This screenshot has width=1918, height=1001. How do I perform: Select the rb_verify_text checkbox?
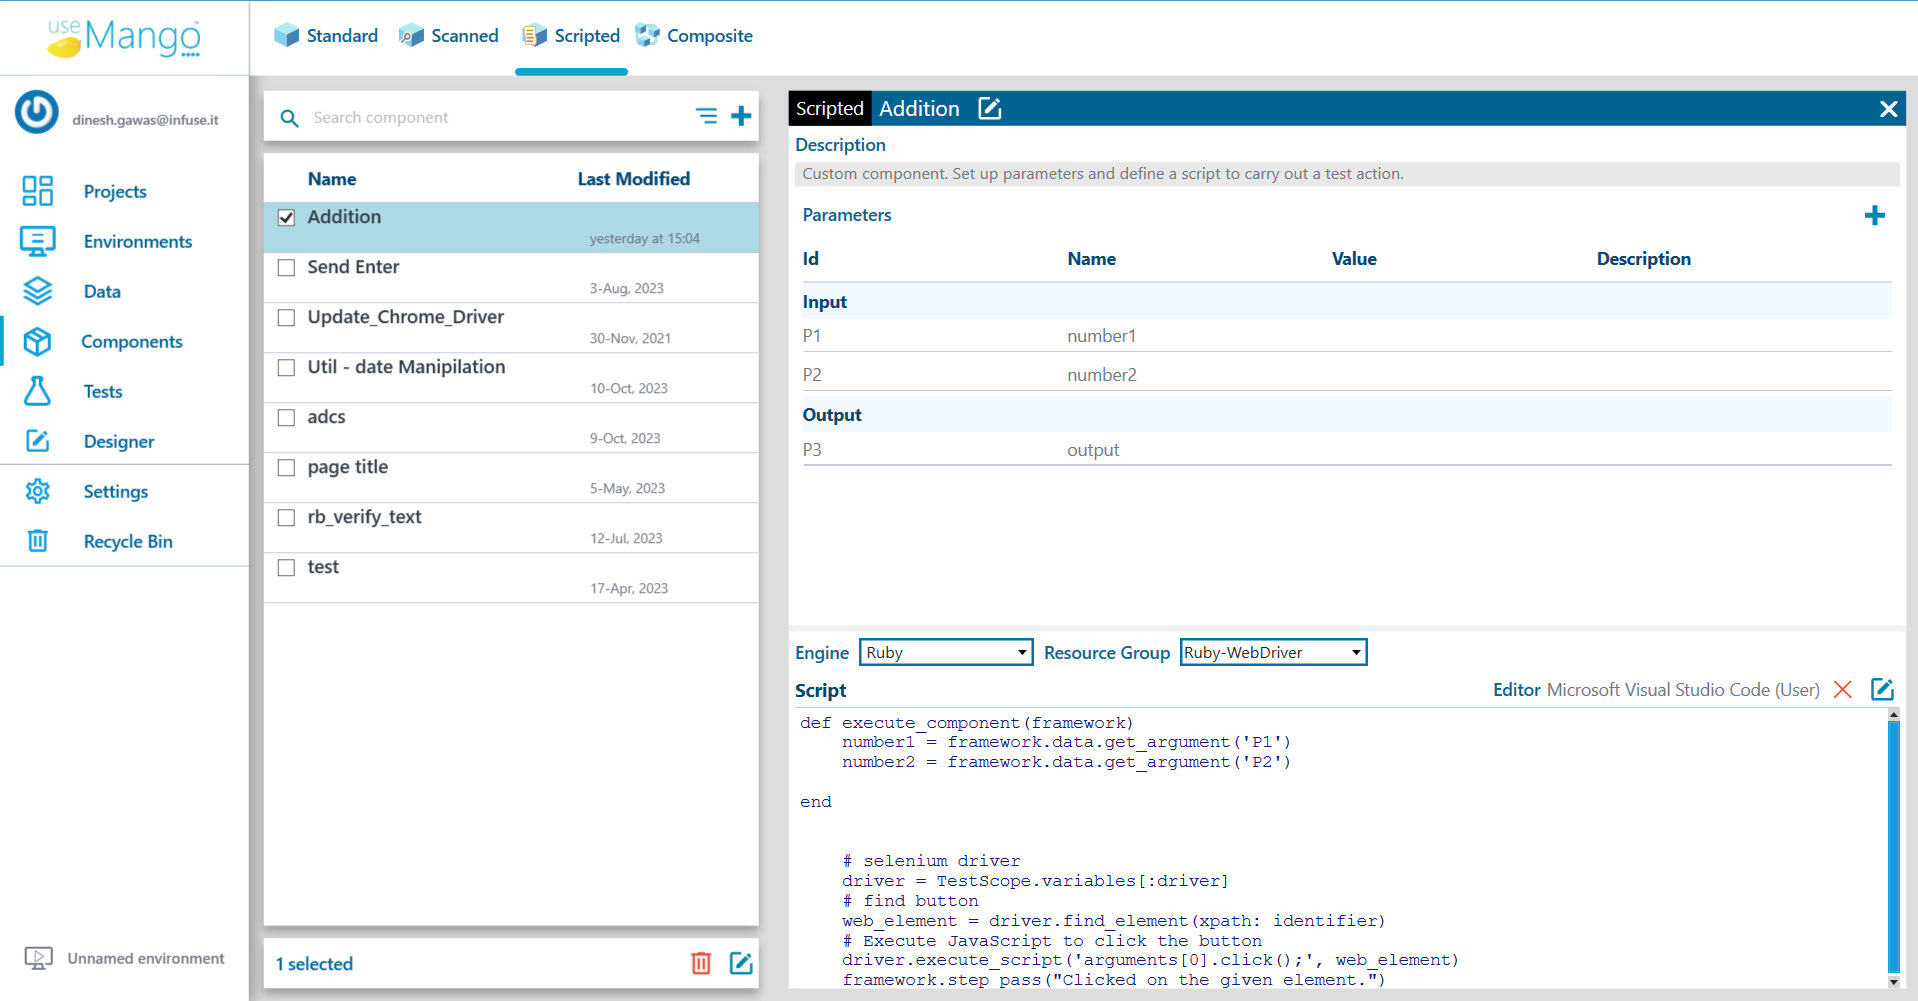pyautogui.click(x=287, y=517)
